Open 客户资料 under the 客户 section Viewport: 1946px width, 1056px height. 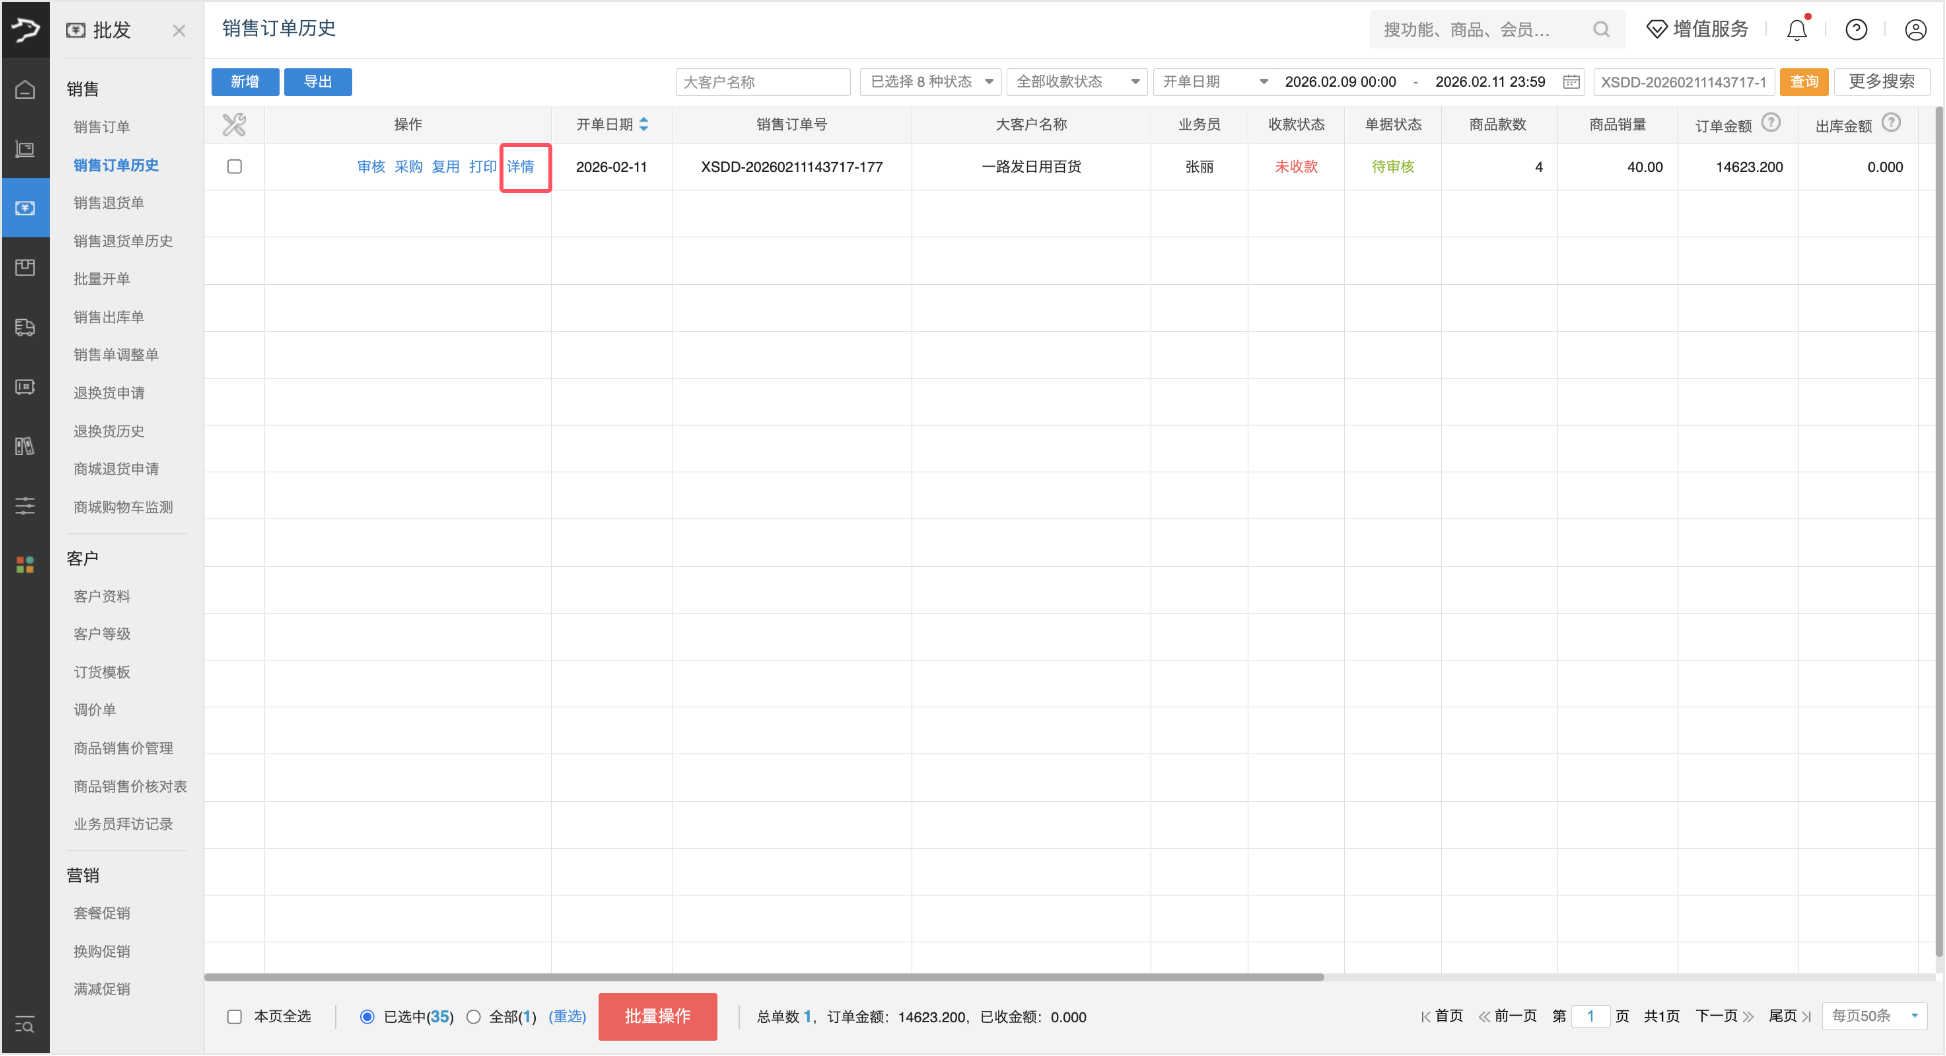point(101,595)
